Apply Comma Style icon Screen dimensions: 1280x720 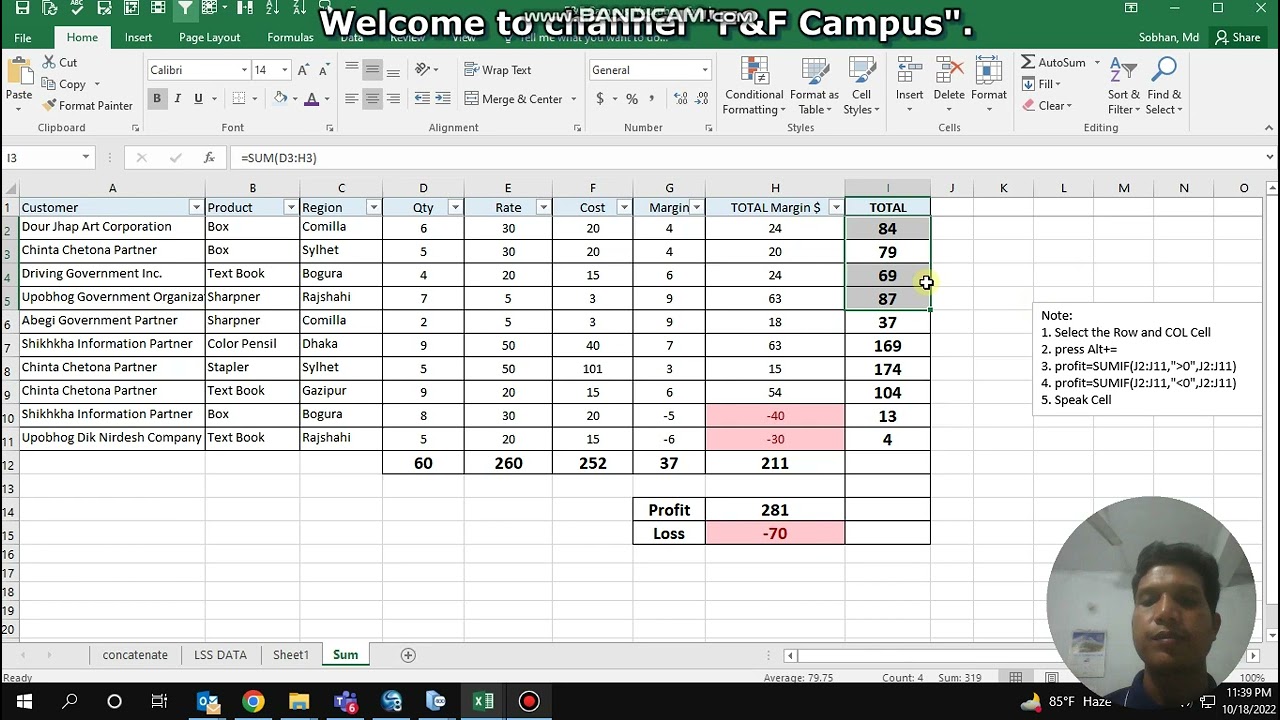[x=652, y=98]
